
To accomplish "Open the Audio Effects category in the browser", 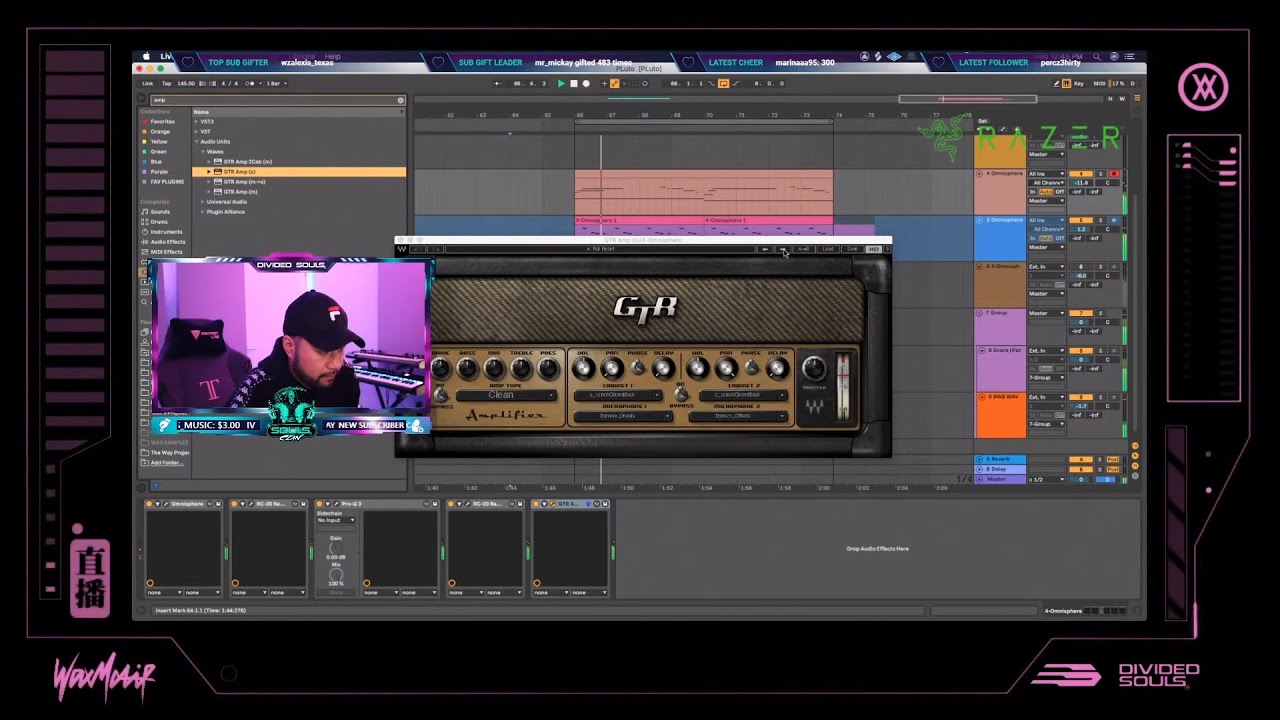I will coord(167,241).
